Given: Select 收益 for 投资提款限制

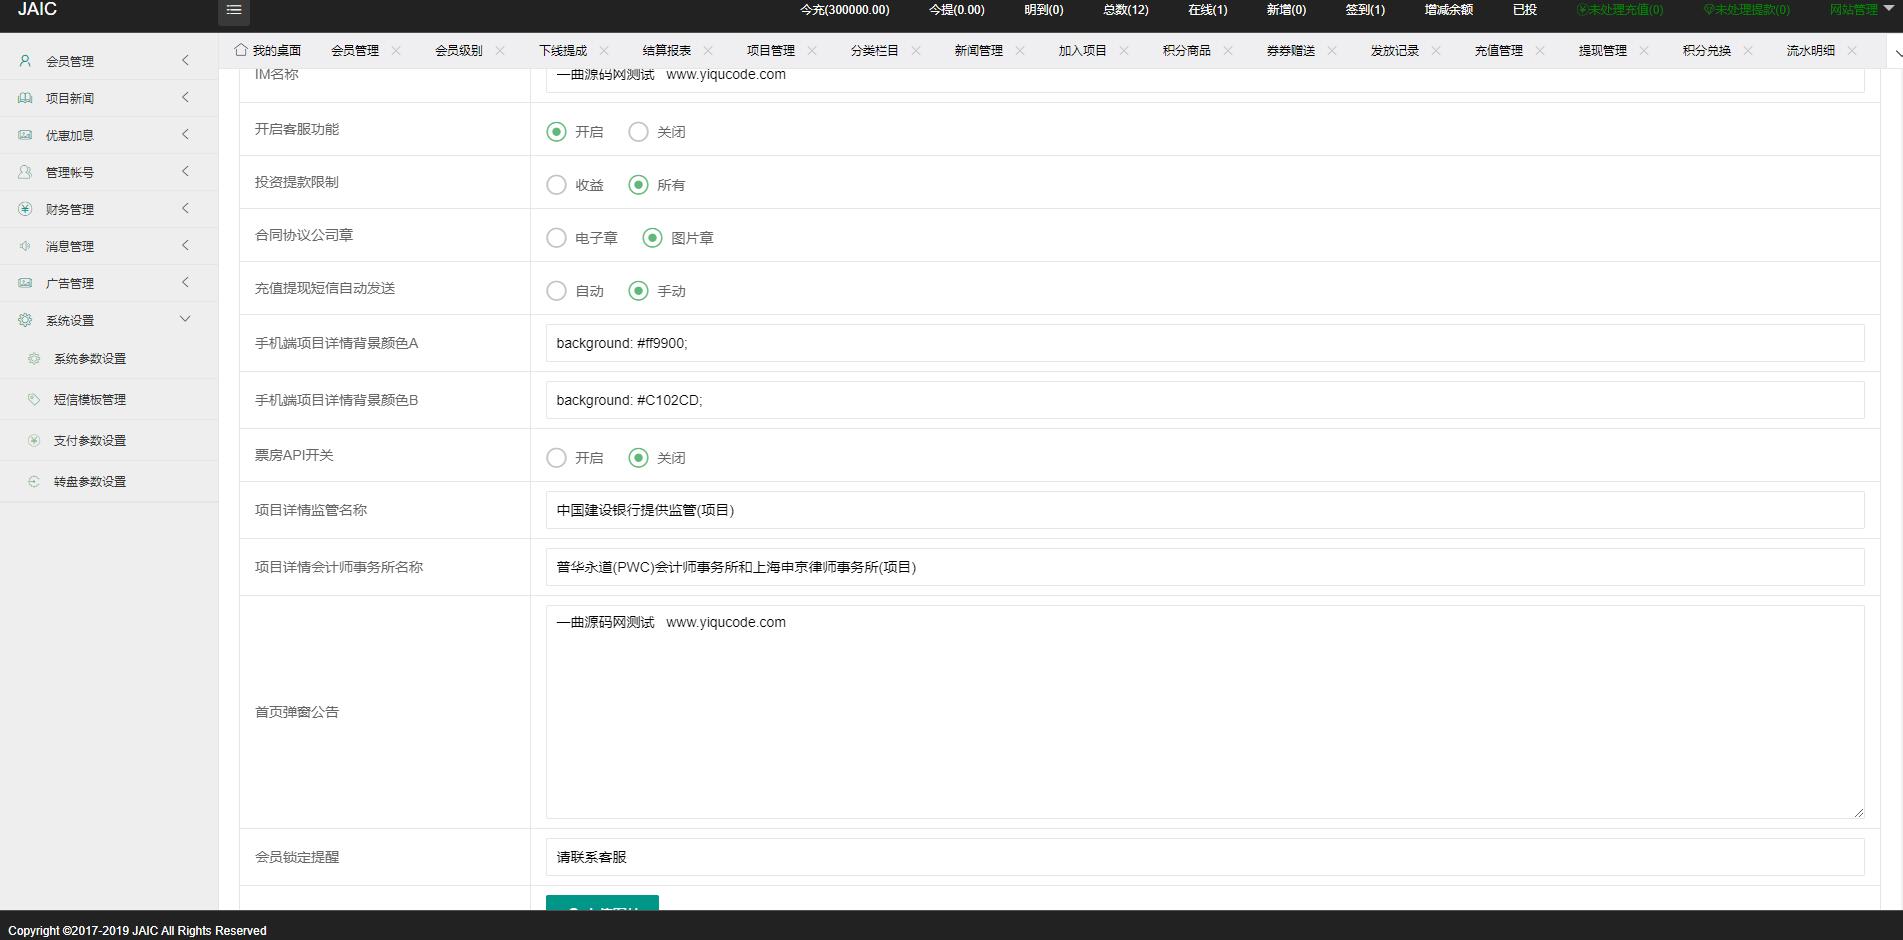Looking at the screenshot, I should 556,185.
